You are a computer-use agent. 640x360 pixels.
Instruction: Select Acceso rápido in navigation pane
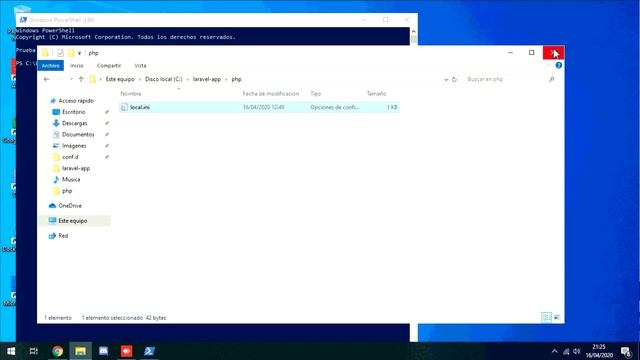click(x=76, y=101)
